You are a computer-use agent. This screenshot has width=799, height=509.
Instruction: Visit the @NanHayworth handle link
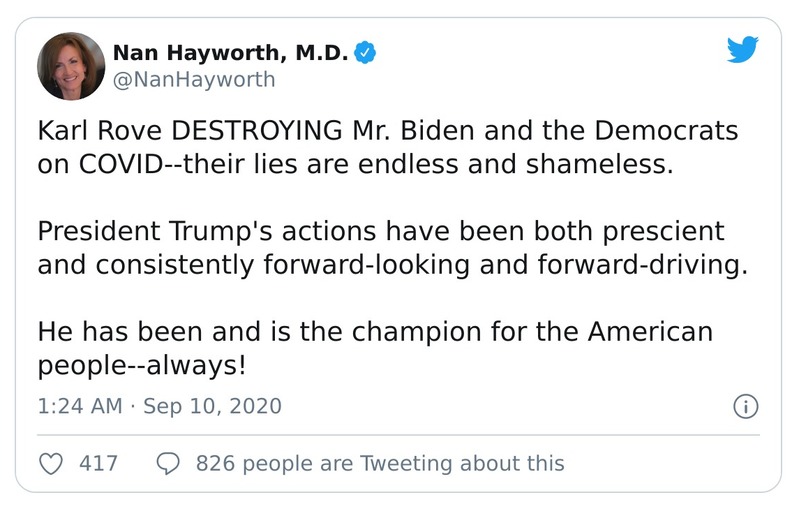194,79
